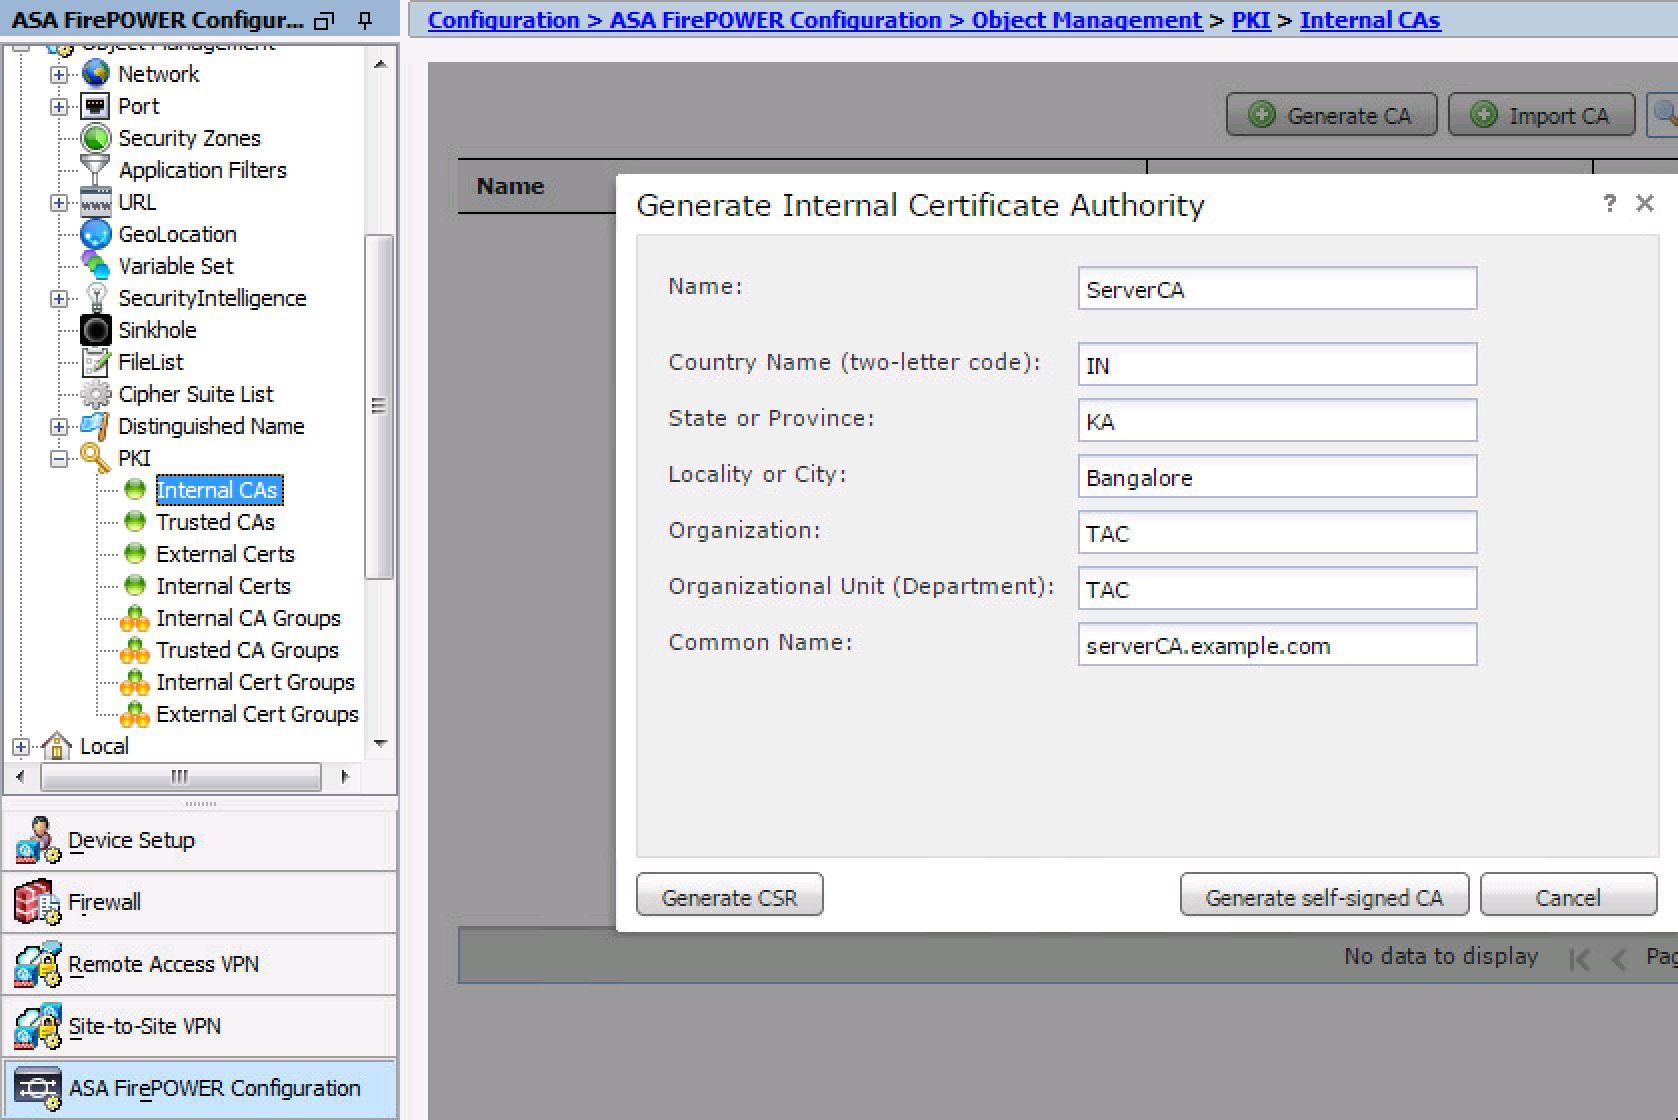Click Generate self-signed CA button
1678x1120 pixels.
click(x=1324, y=895)
